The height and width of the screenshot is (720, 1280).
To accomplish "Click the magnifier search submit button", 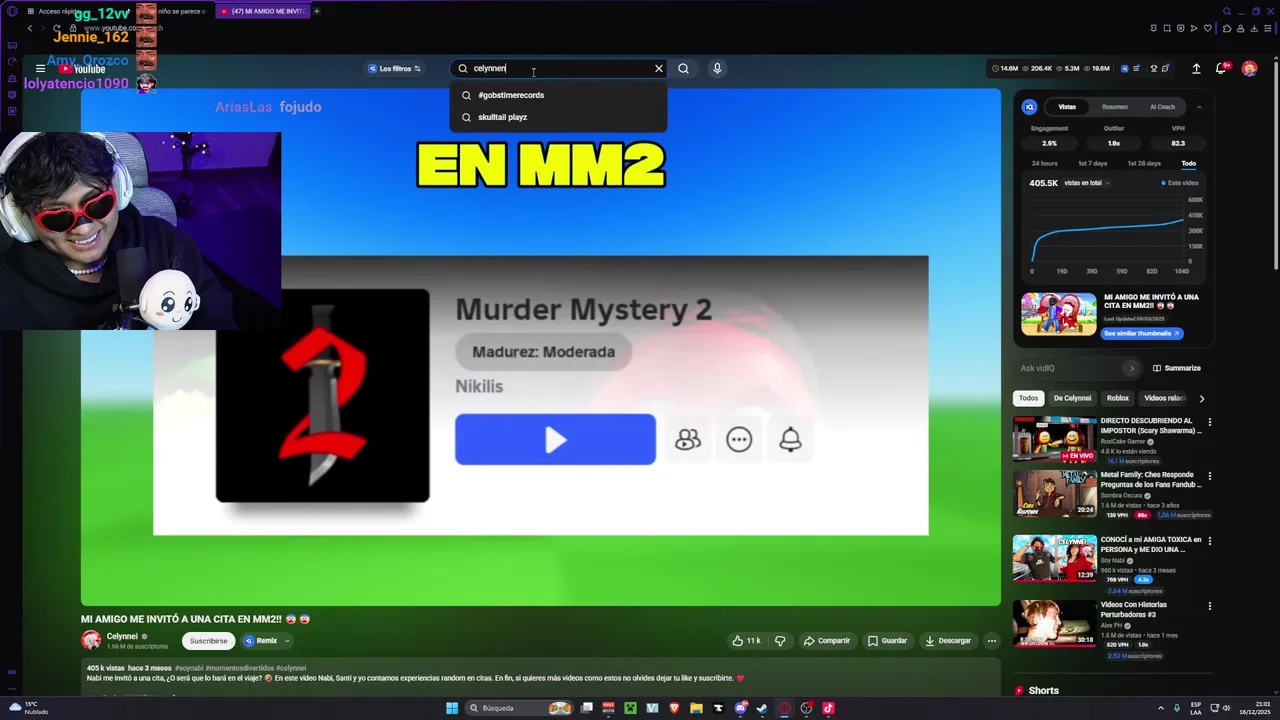I will 683,69.
